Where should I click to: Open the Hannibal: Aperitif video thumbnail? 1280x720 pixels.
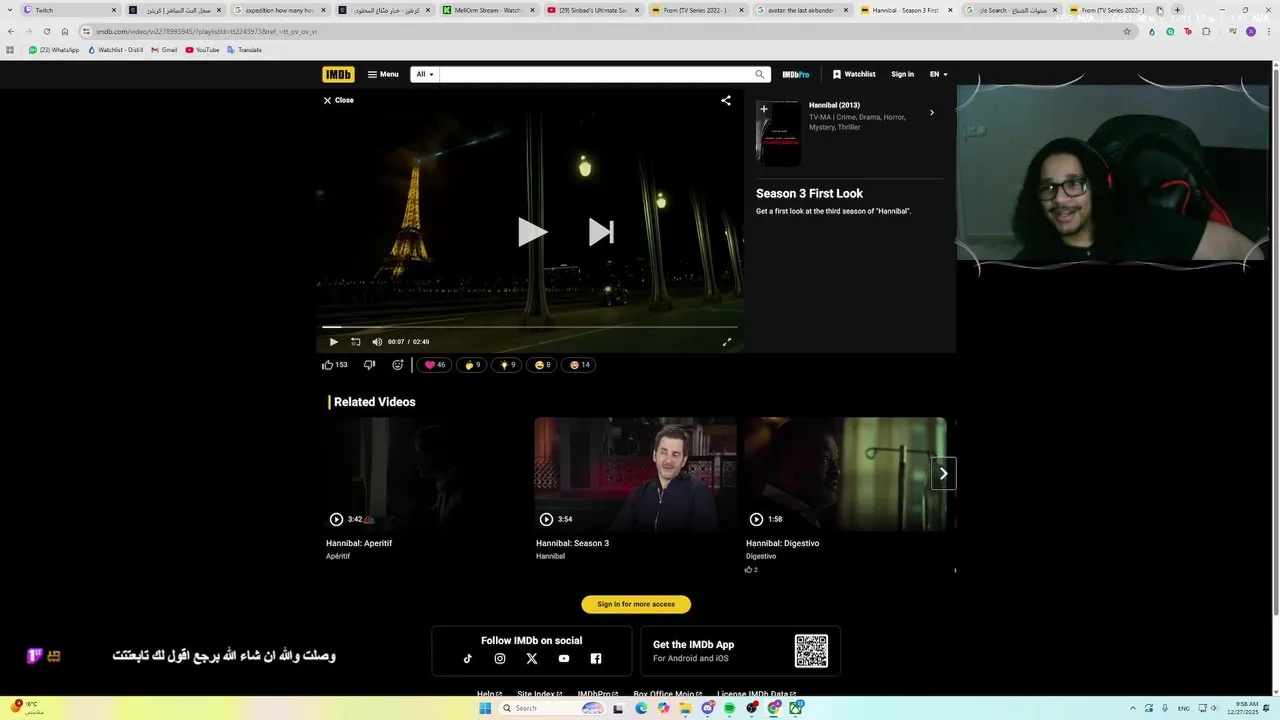coord(426,474)
